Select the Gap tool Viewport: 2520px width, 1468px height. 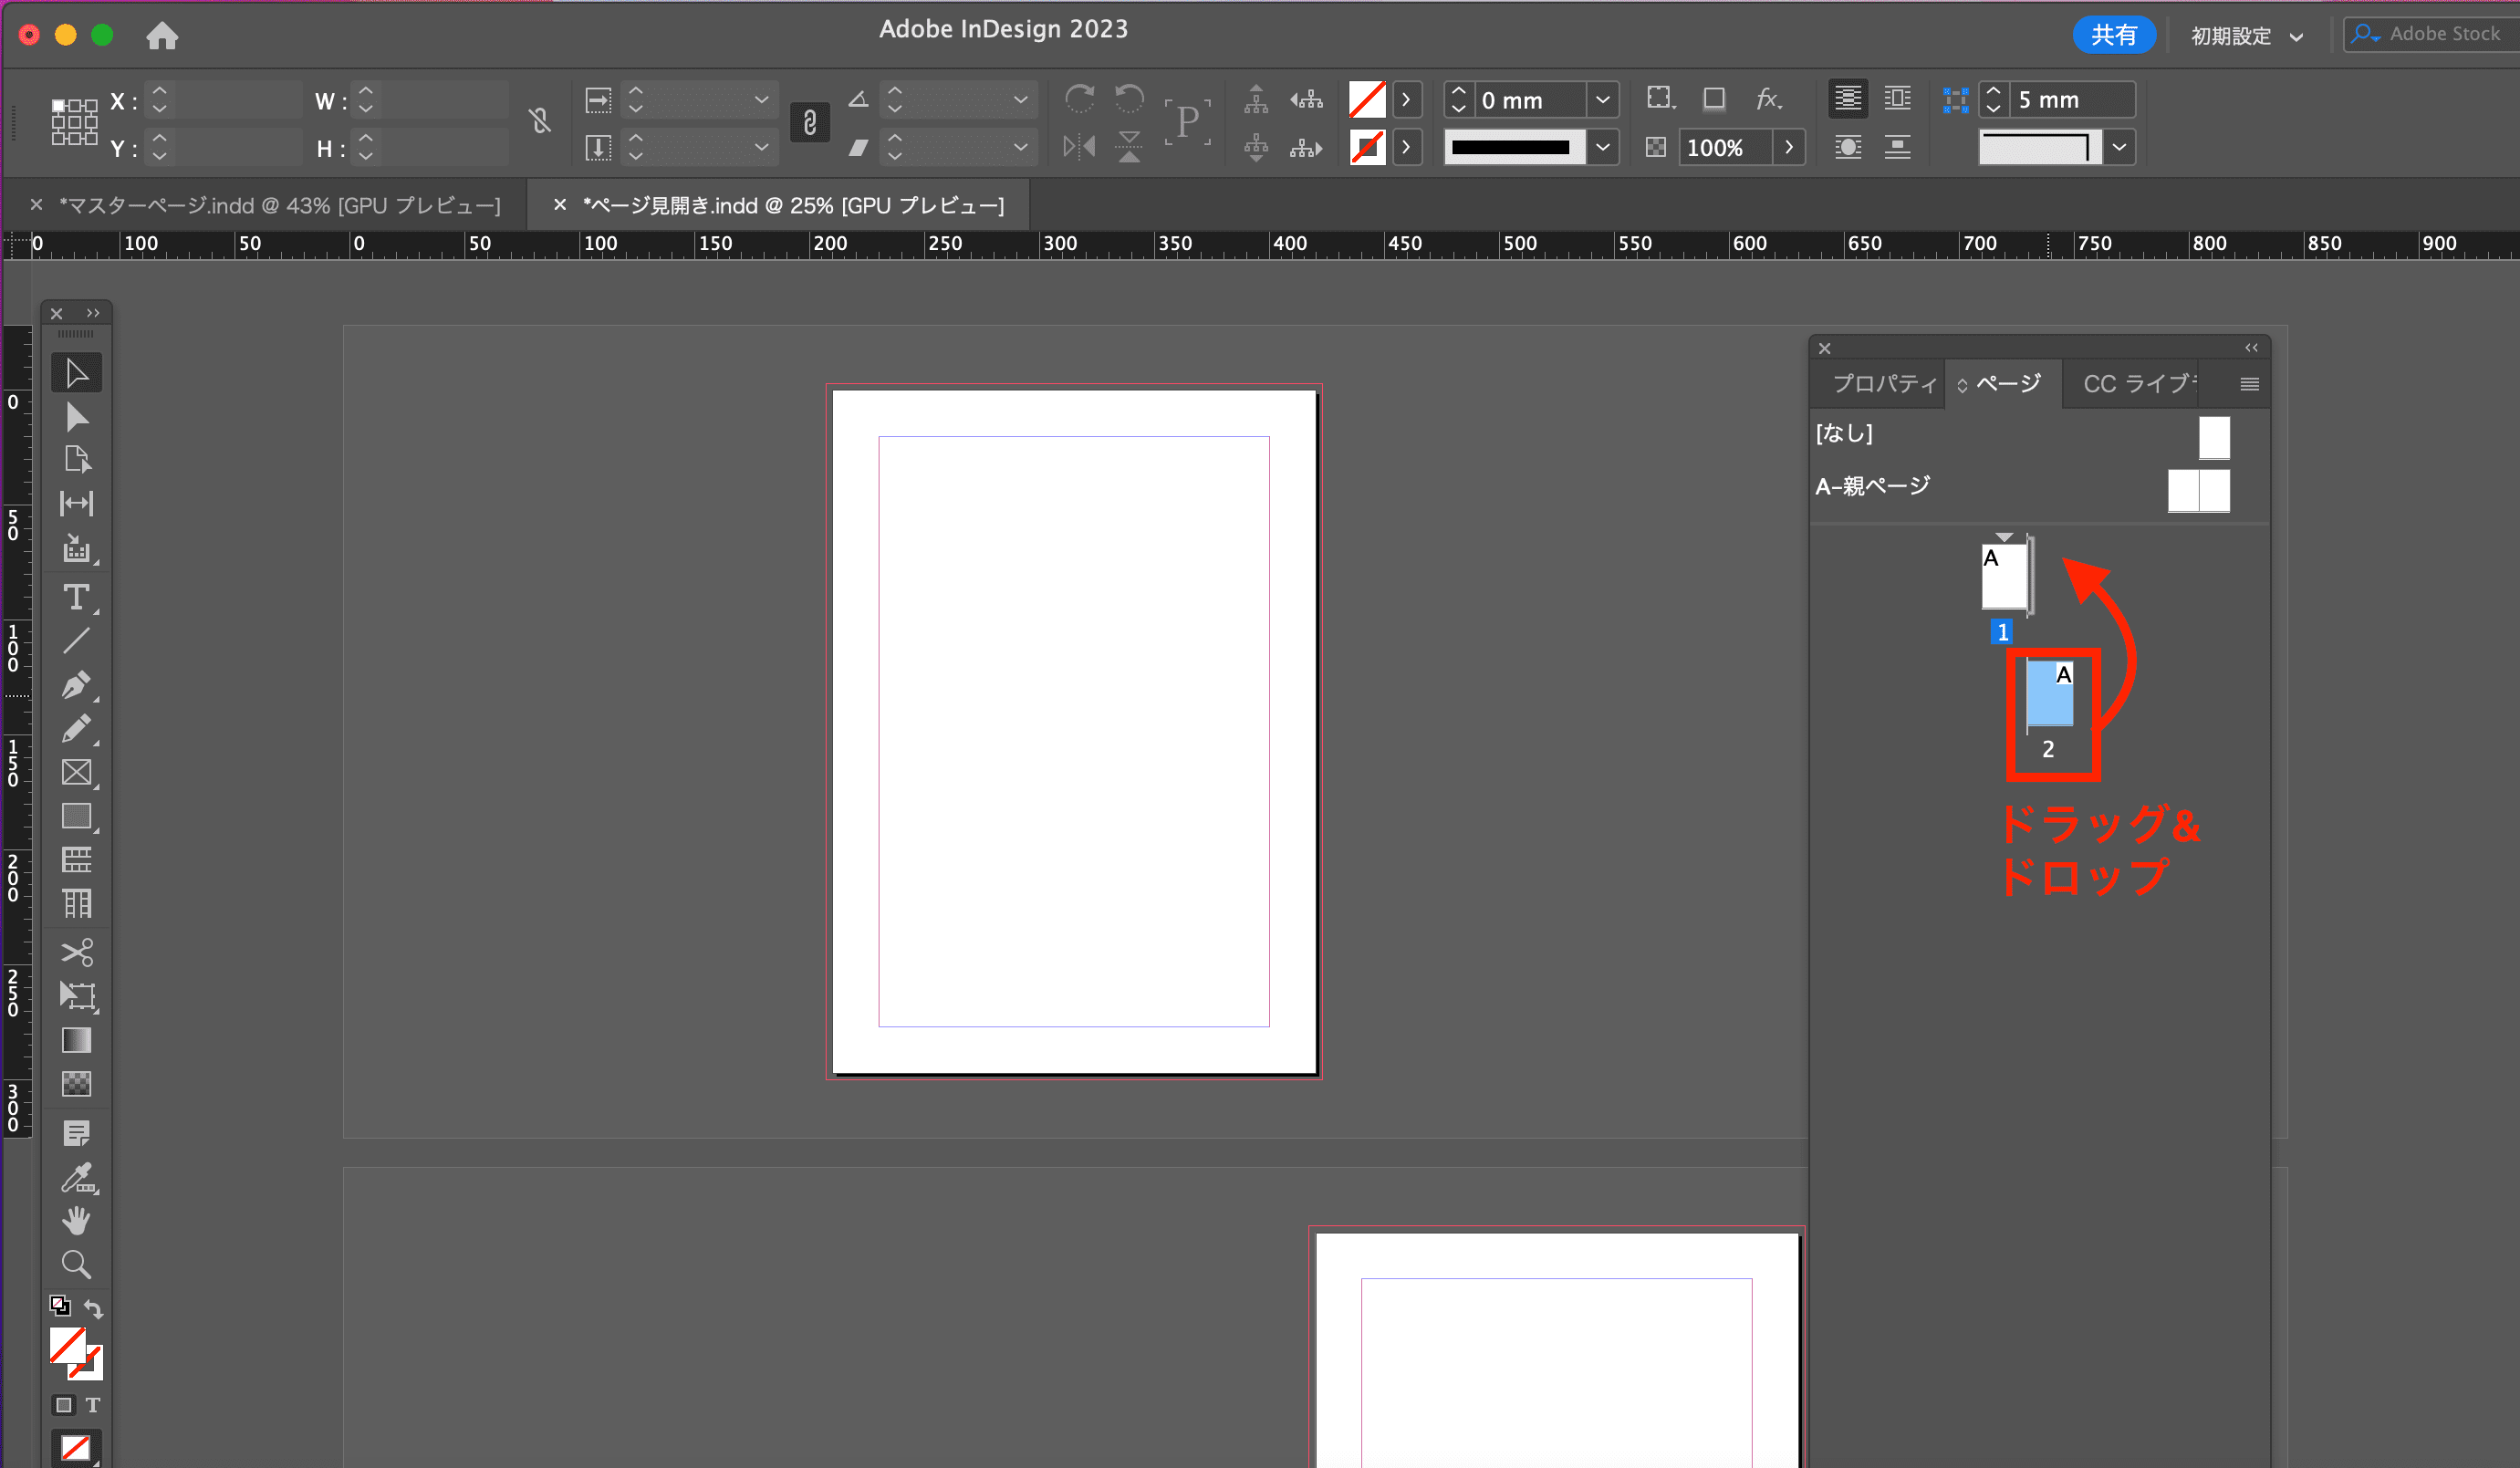76,503
